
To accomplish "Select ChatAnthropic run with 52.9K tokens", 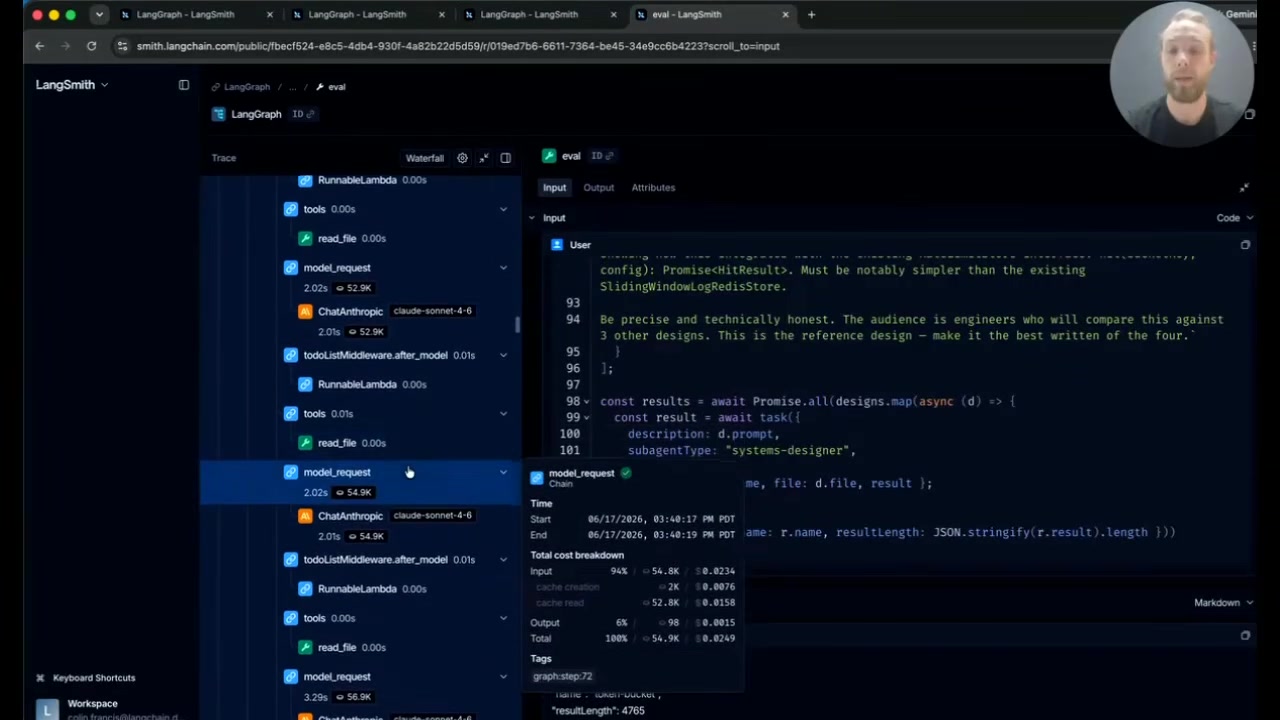I will (x=360, y=321).
